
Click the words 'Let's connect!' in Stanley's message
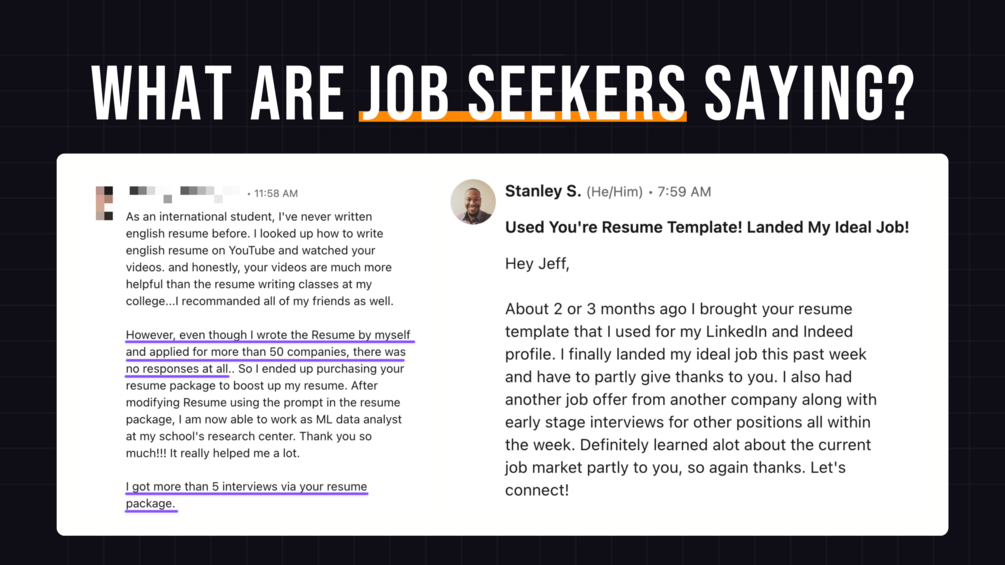click(676, 479)
